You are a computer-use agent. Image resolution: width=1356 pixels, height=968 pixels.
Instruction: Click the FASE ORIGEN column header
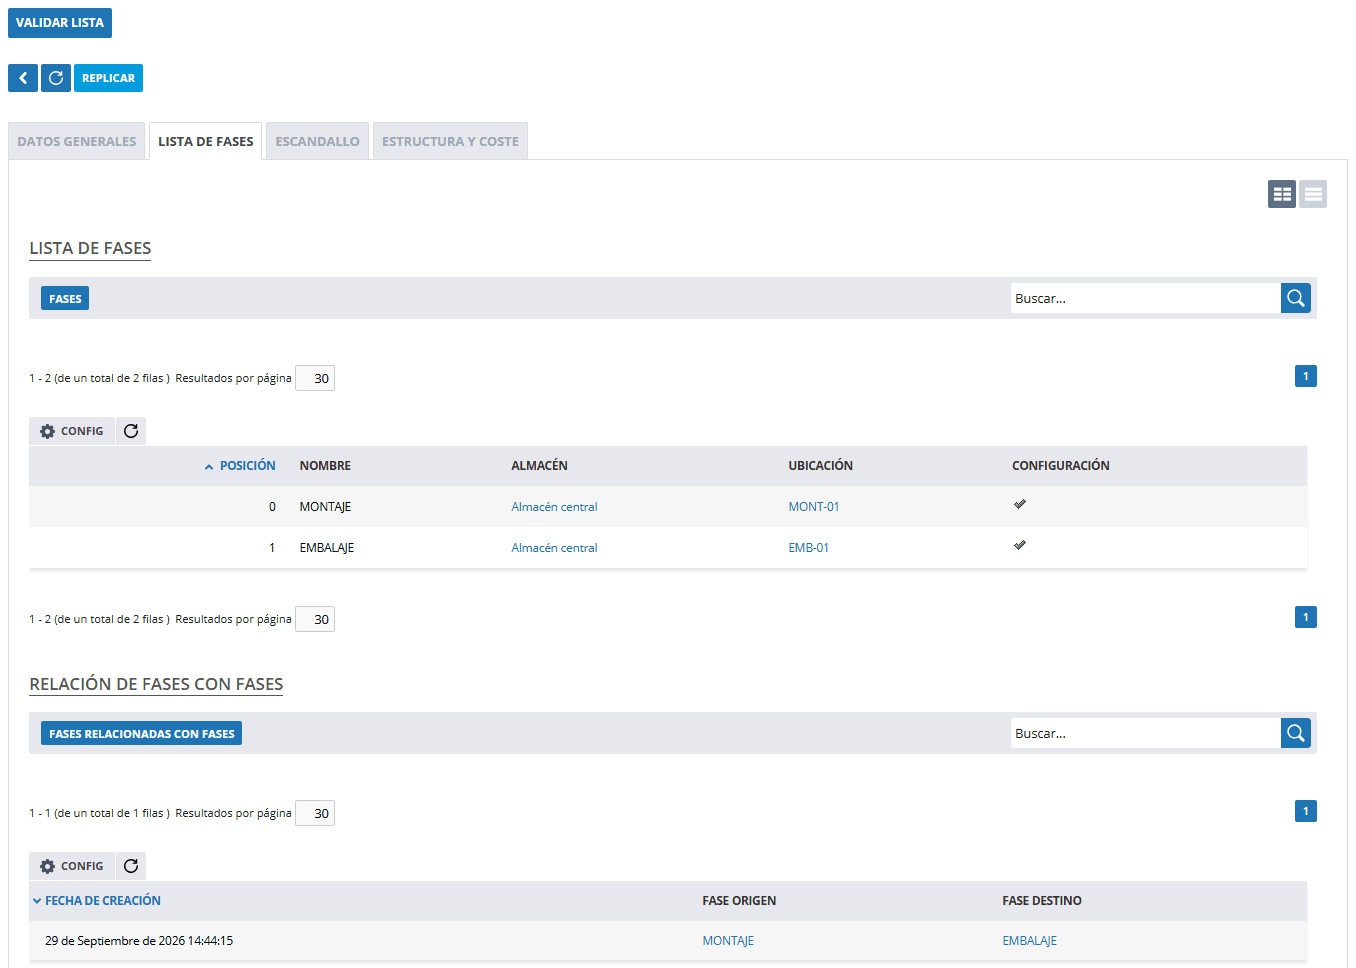tap(739, 901)
